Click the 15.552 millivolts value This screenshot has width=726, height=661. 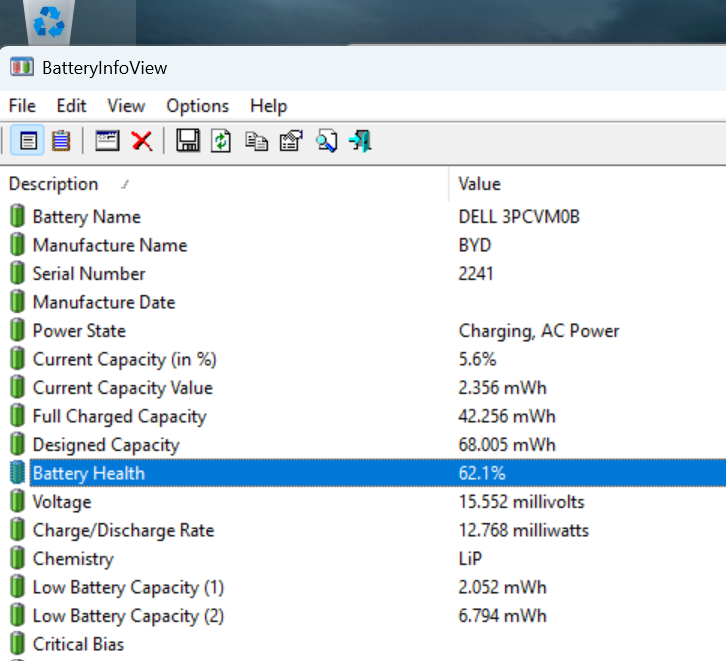click(x=521, y=502)
